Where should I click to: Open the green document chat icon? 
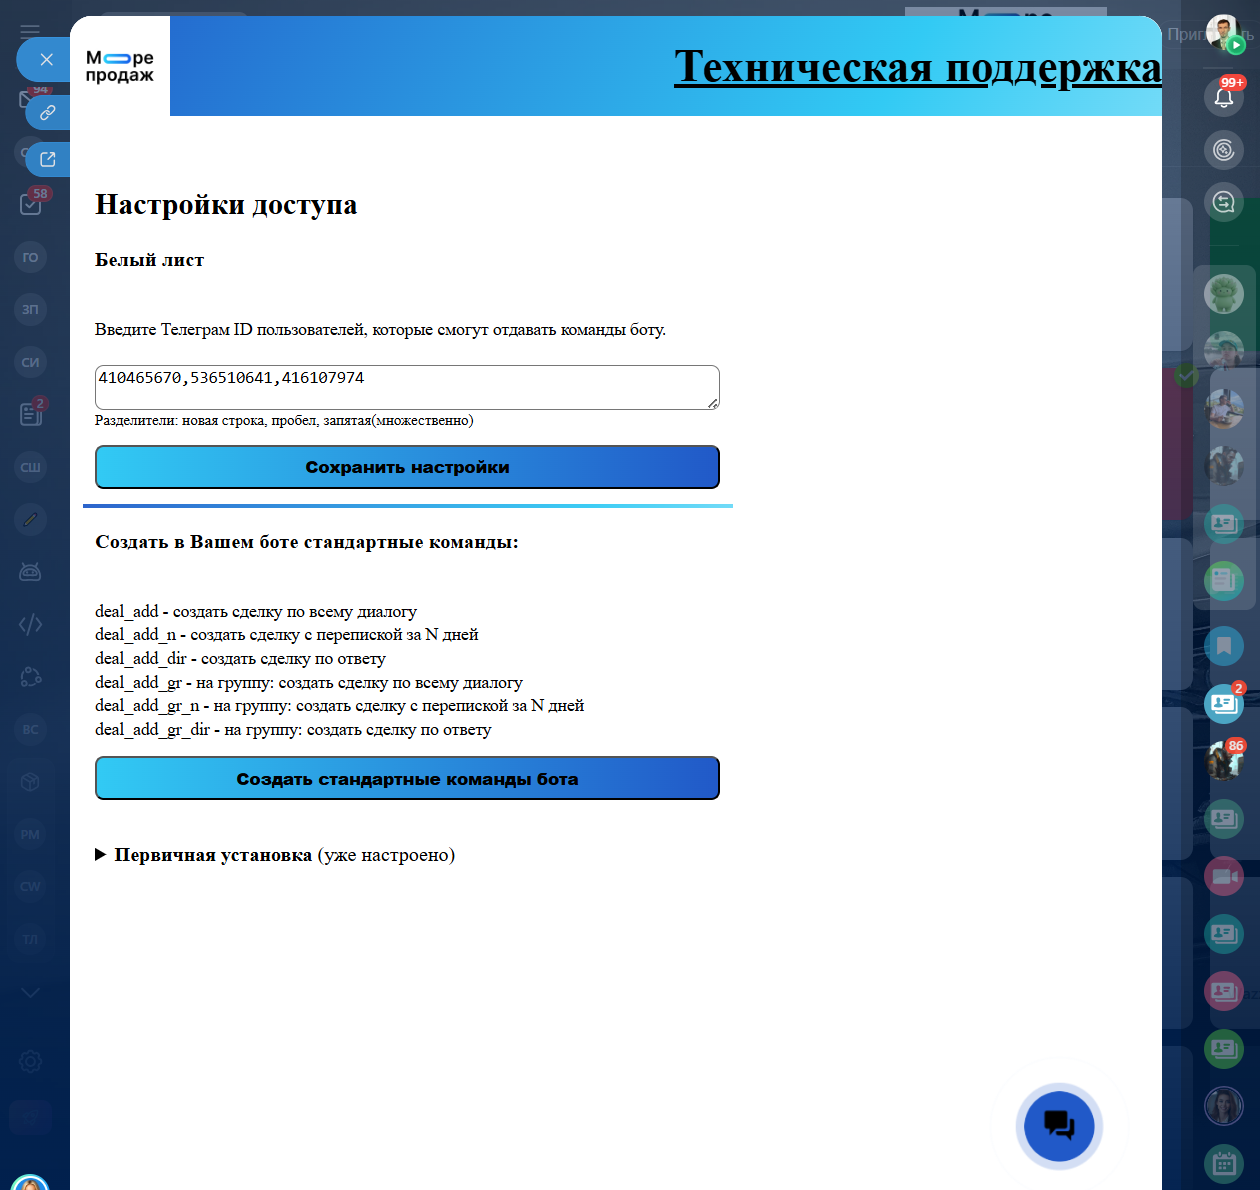(1224, 580)
